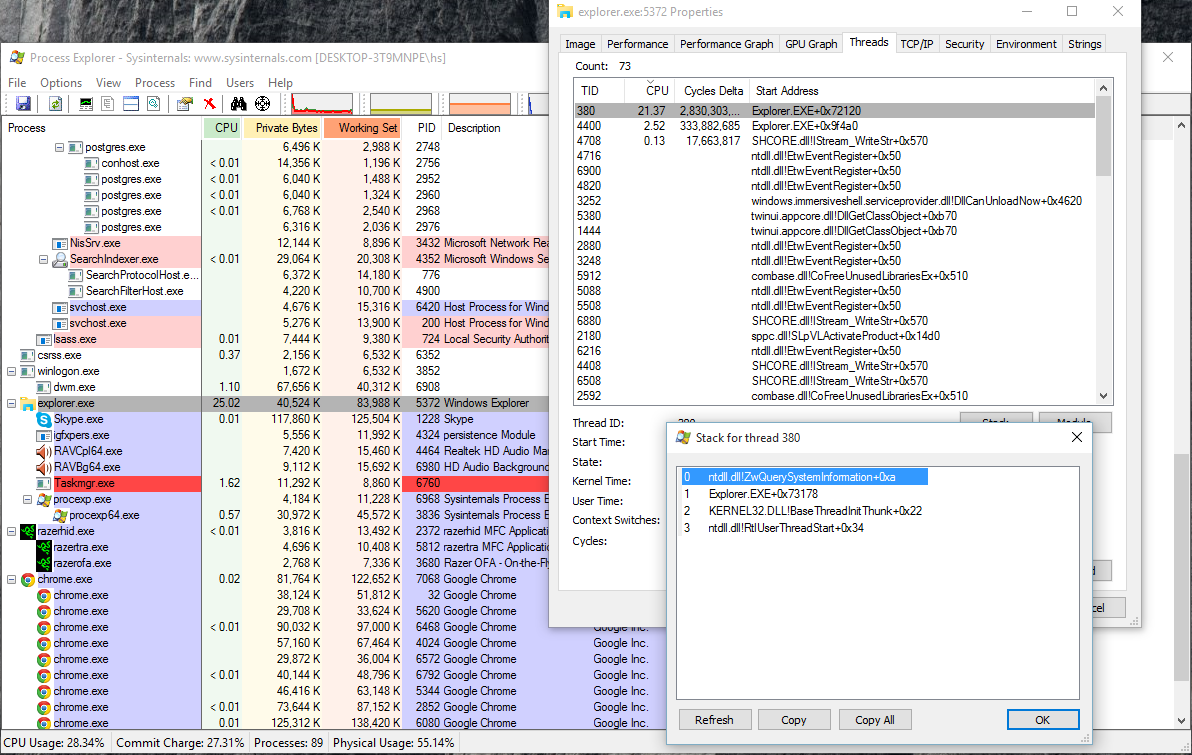Viewport: 1192px width, 755px height.
Task: Click the CPU usage mini graph in toolbar
Action: (322, 104)
